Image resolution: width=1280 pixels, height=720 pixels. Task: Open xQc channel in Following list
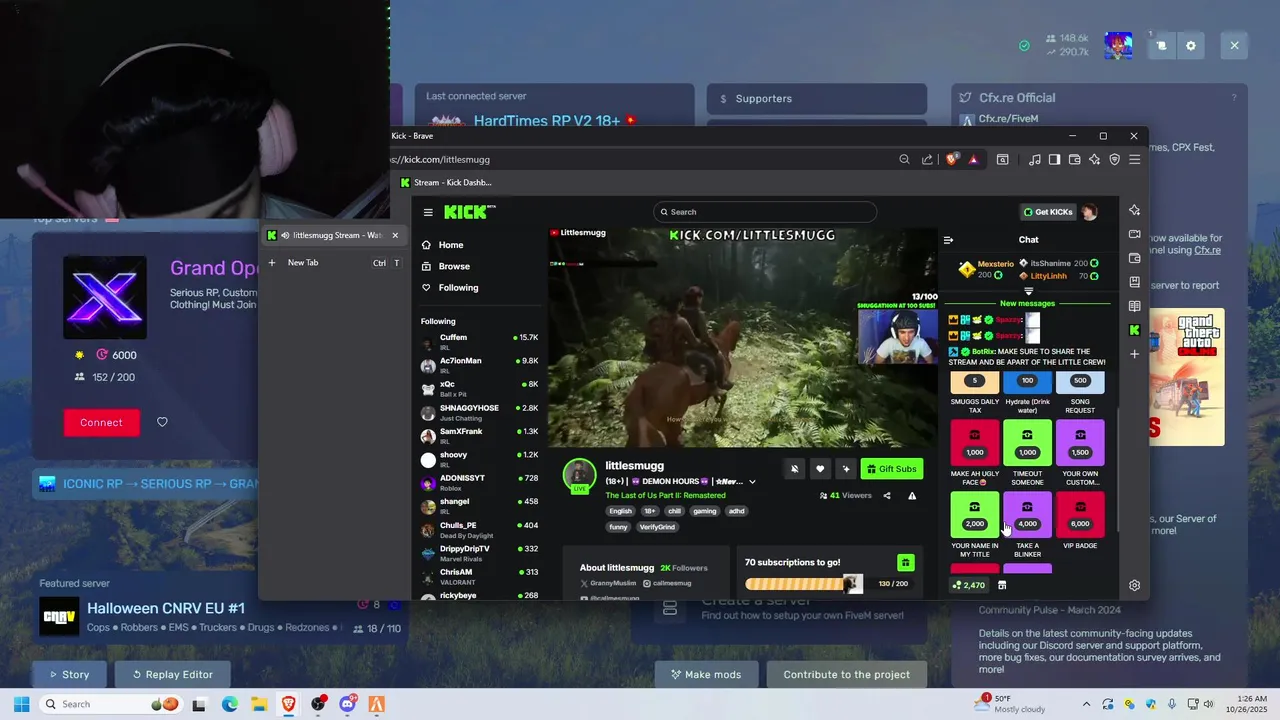tap(480, 388)
